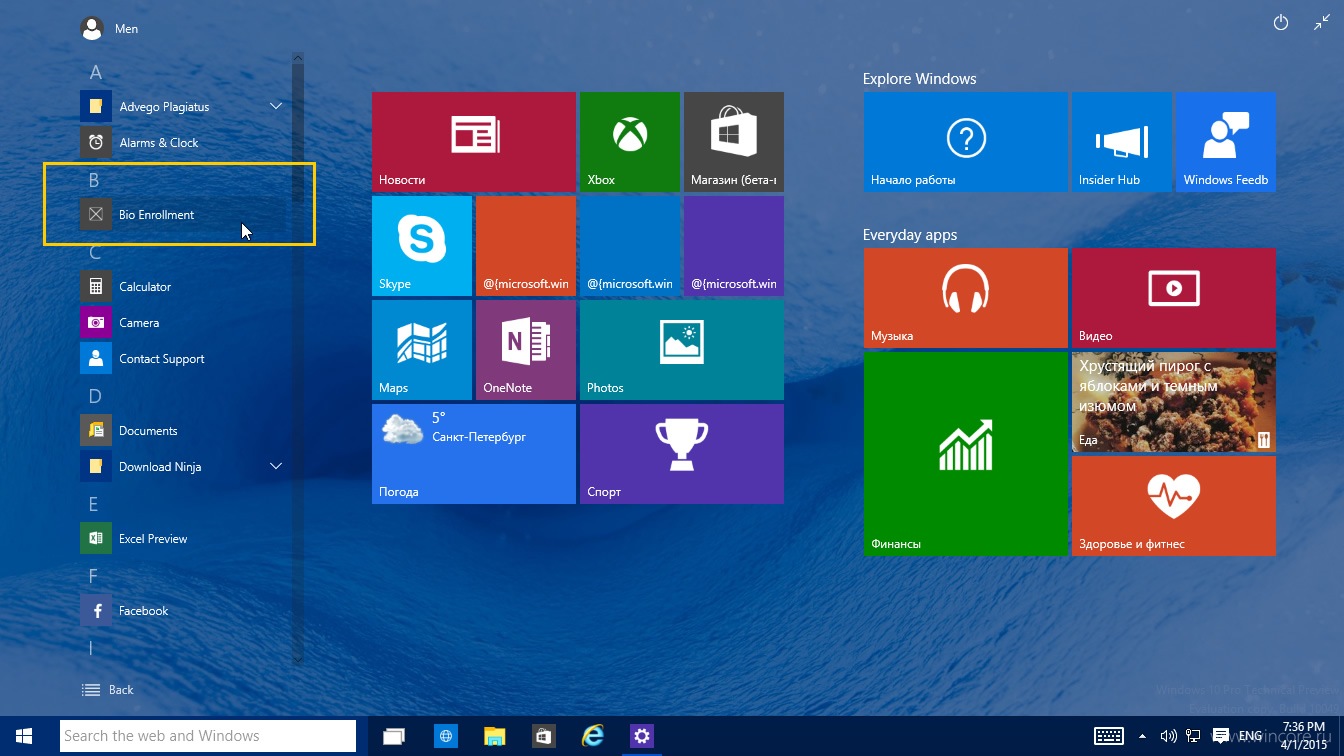
Task: Click the letter F group header
Action: point(93,576)
